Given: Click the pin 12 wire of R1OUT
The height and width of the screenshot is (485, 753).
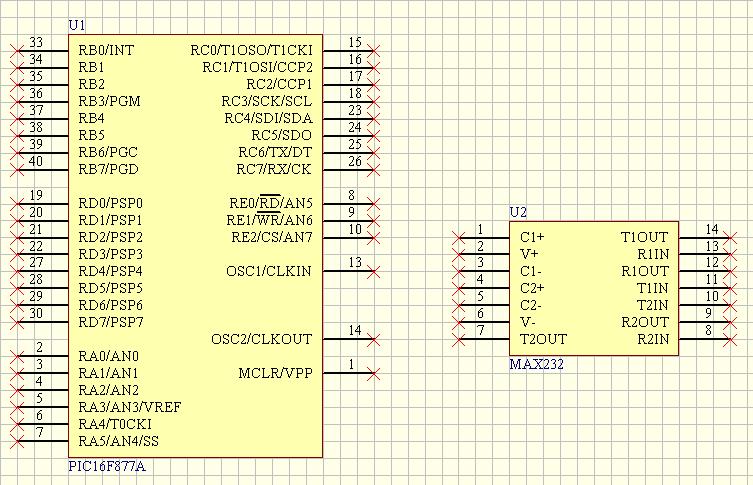Looking at the screenshot, I should click(704, 272).
